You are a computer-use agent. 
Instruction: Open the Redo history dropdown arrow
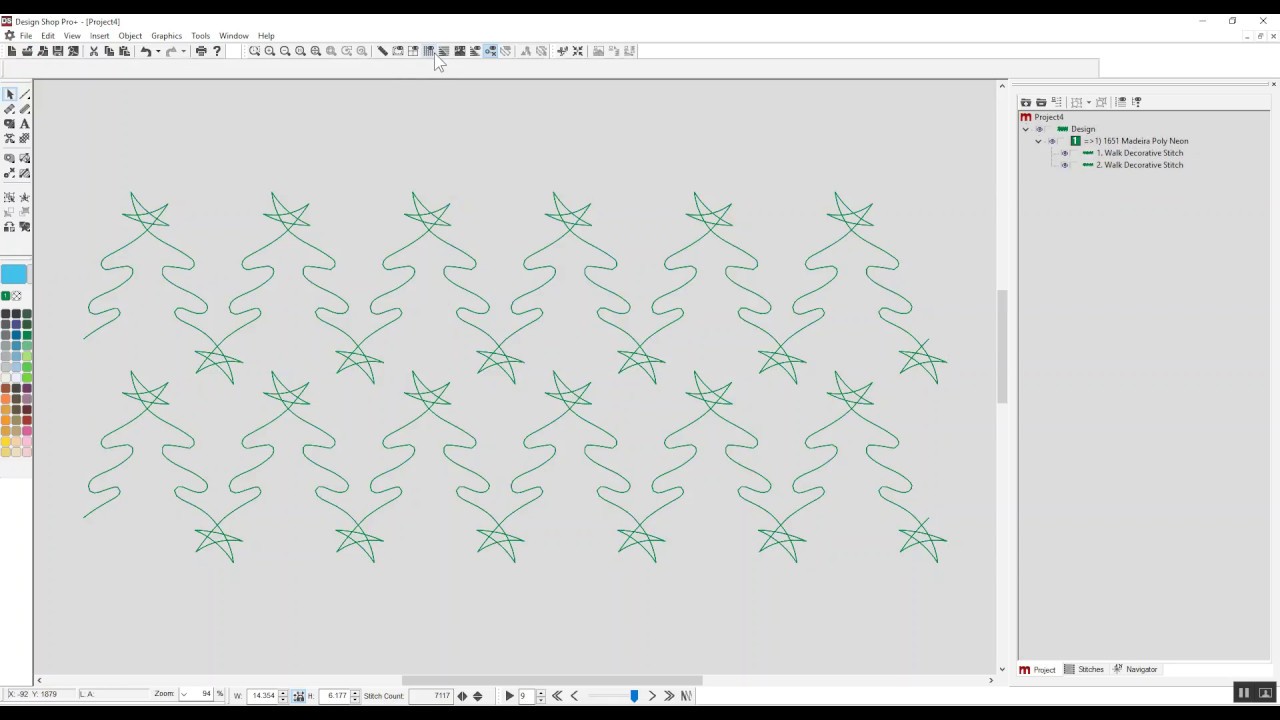click(x=184, y=51)
